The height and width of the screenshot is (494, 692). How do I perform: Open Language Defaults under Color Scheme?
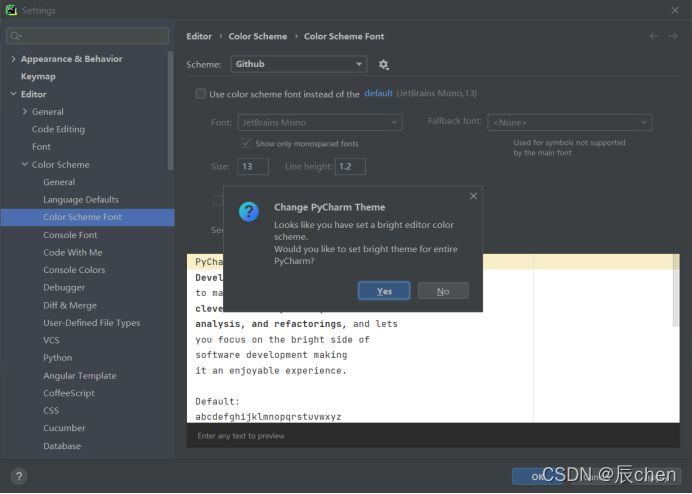tap(81, 200)
